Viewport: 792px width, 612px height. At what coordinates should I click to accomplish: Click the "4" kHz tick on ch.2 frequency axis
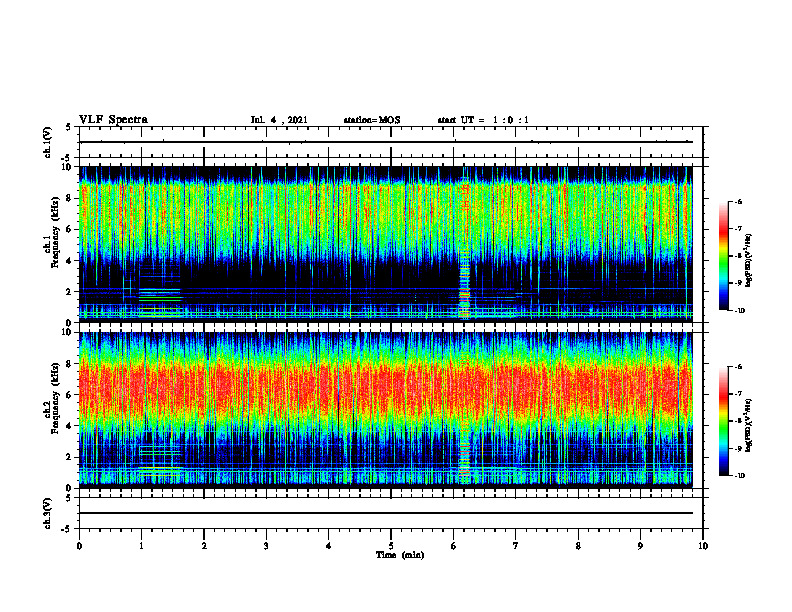pos(70,426)
